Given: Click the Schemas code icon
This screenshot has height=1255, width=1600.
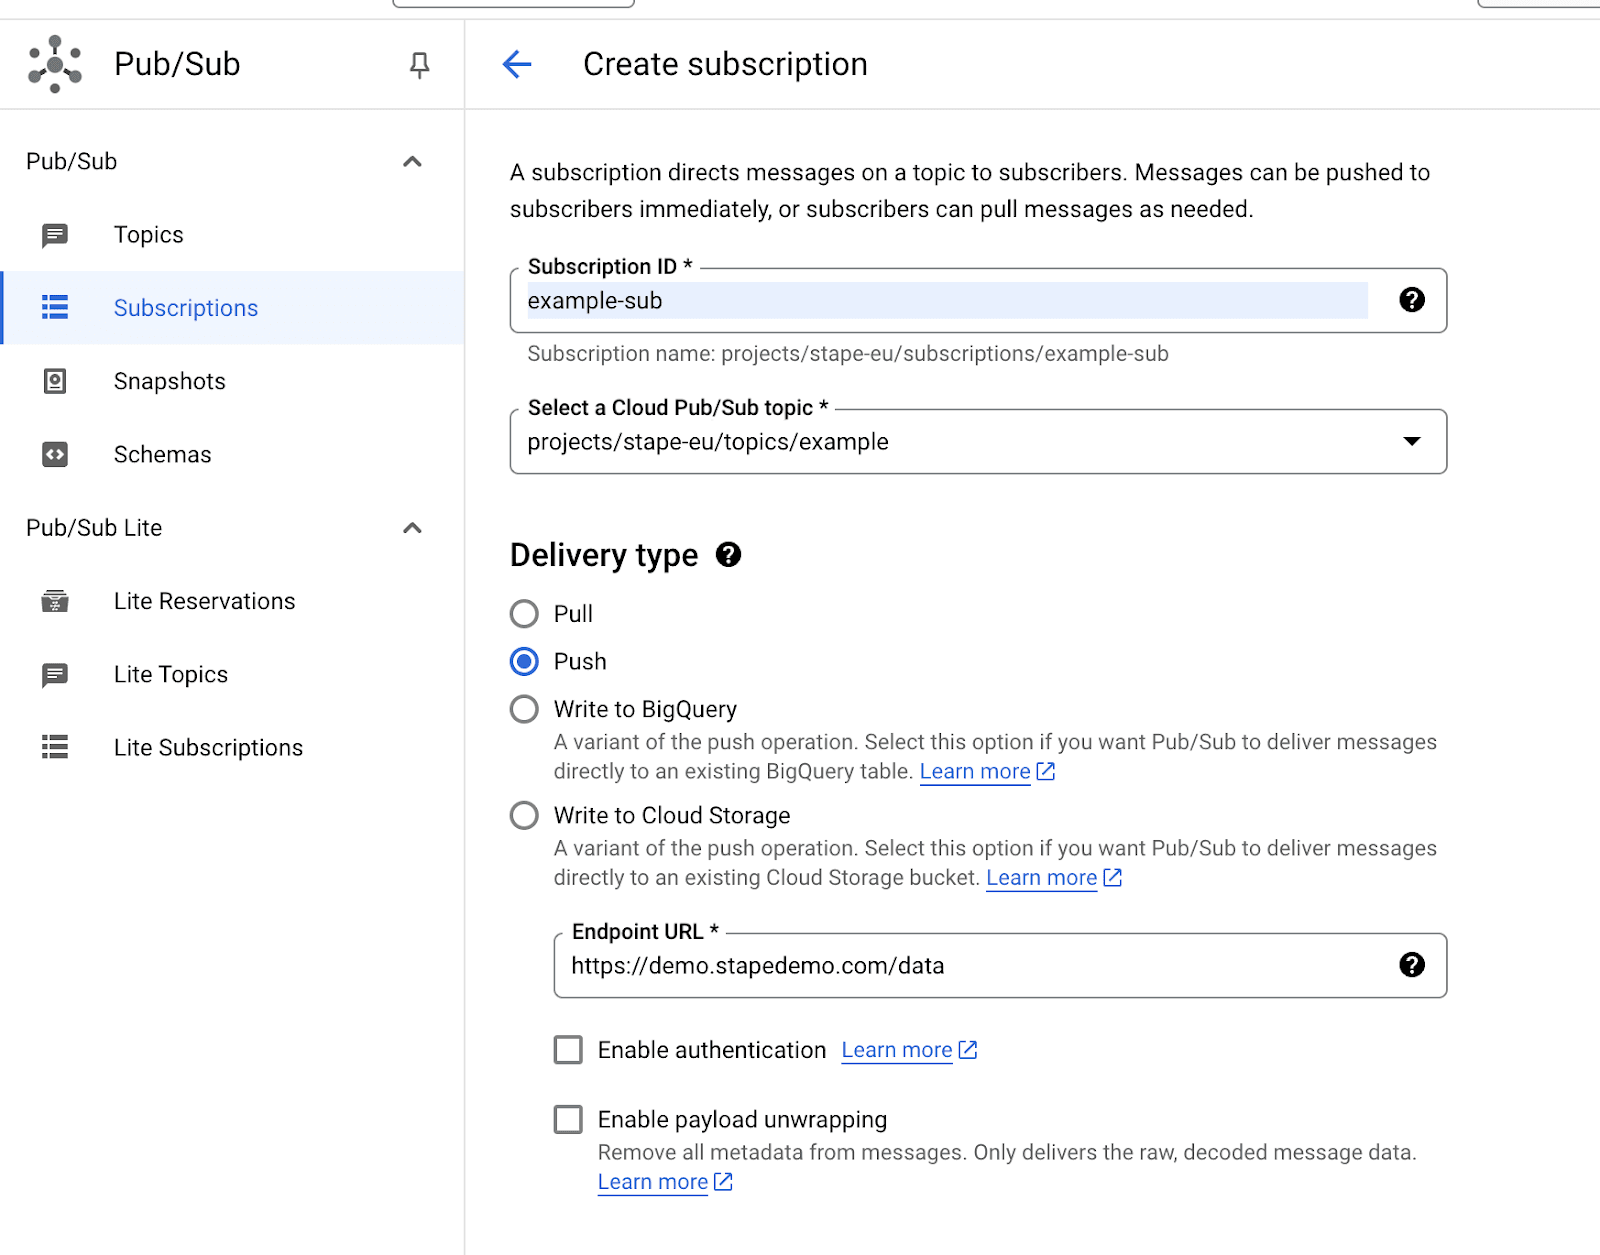Looking at the screenshot, I should click(54, 454).
